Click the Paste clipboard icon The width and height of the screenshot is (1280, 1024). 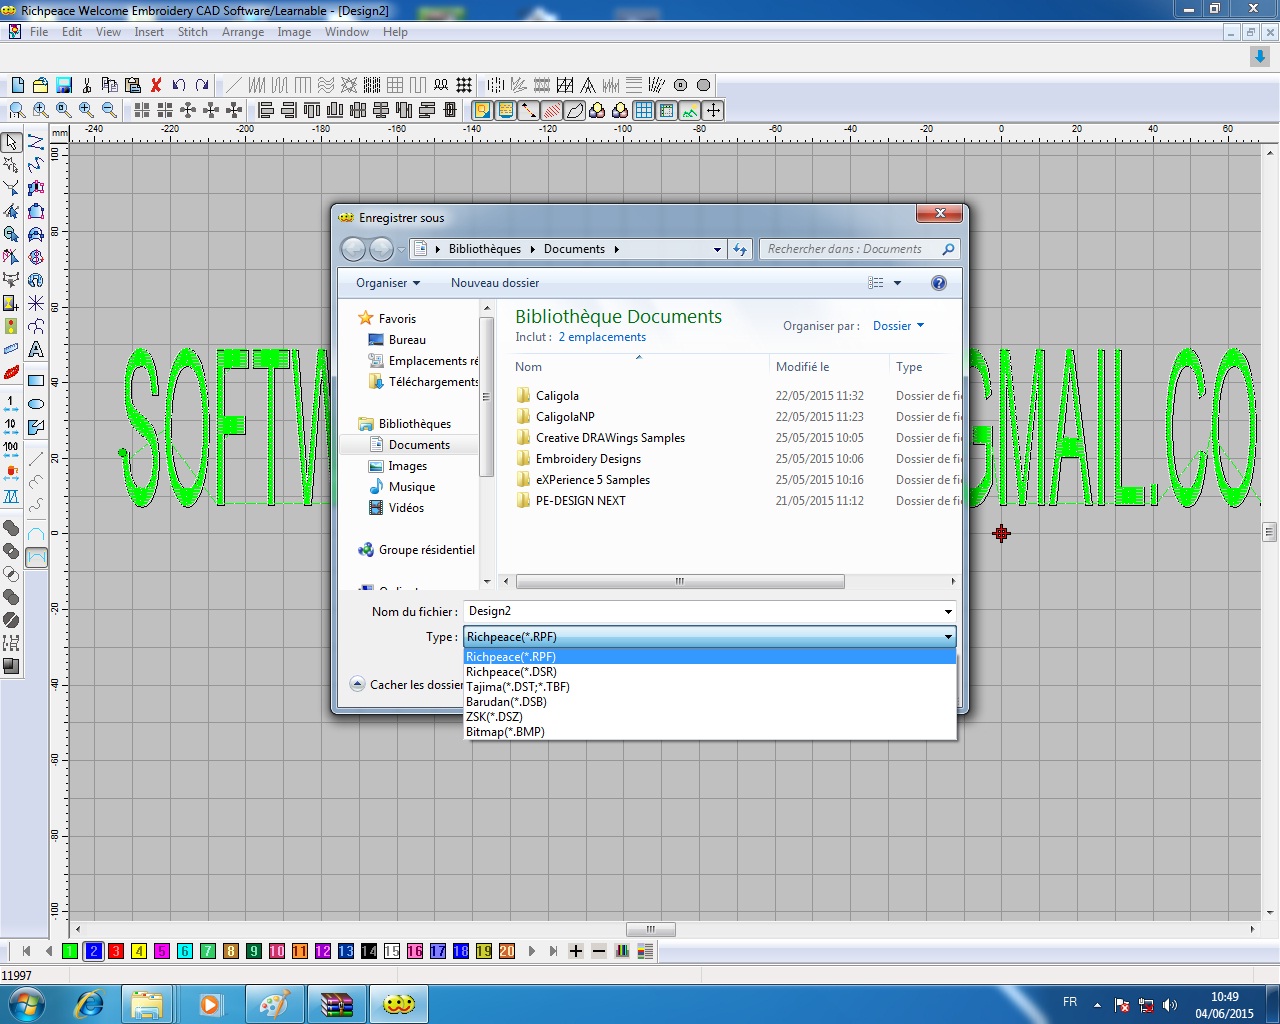click(x=132, y=85)
